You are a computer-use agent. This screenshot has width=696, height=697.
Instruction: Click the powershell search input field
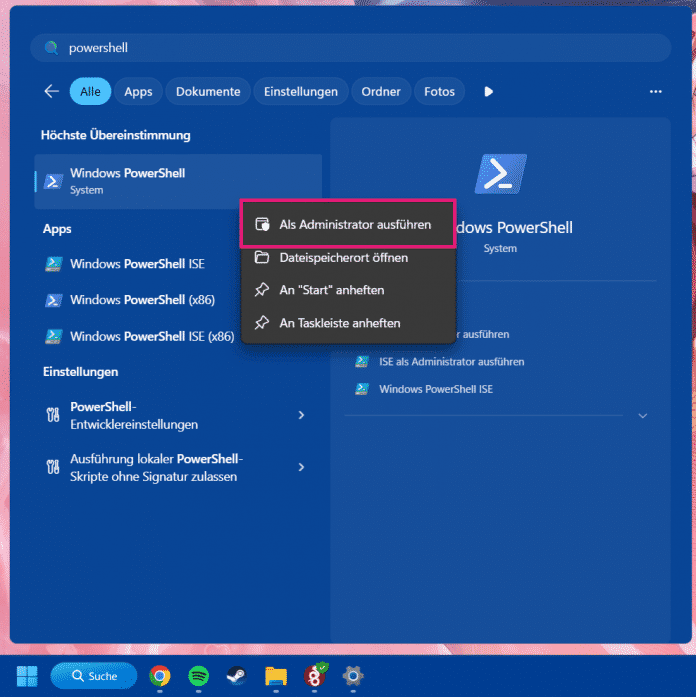(x=350, y=48)
